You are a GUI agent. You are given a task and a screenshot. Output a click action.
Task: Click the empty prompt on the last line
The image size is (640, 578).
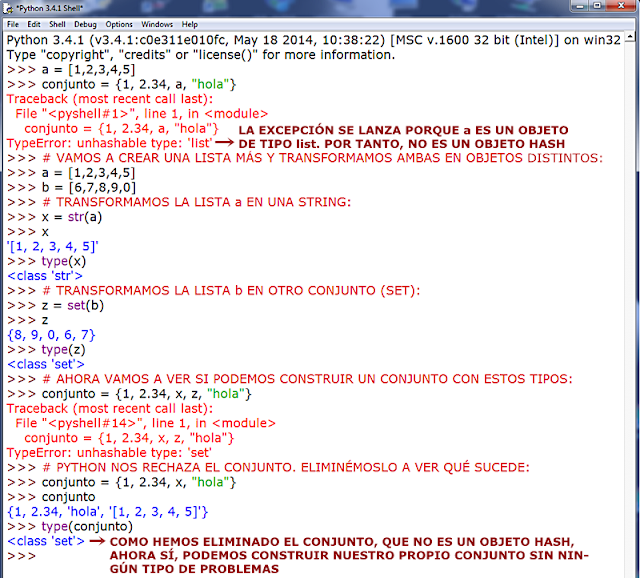pyautogui.click(x=22, y=556)
